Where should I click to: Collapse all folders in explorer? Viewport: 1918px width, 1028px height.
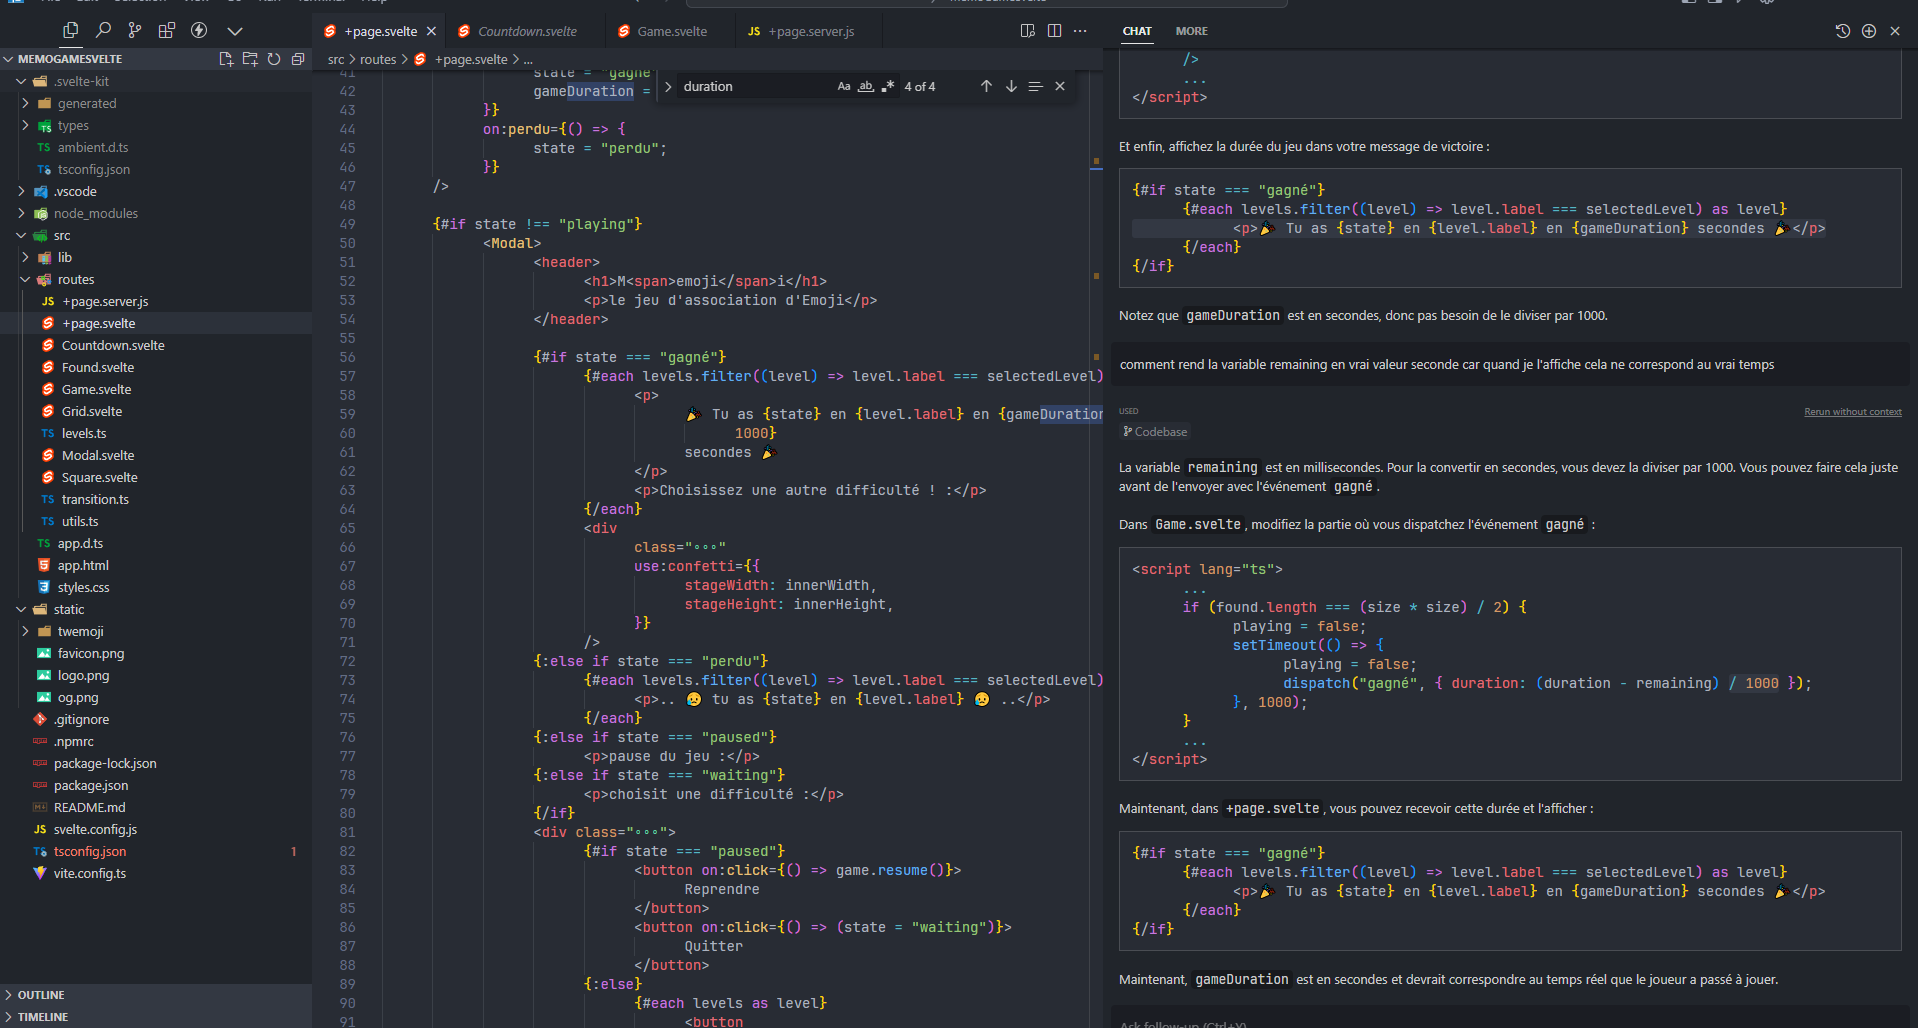[298, 59]
